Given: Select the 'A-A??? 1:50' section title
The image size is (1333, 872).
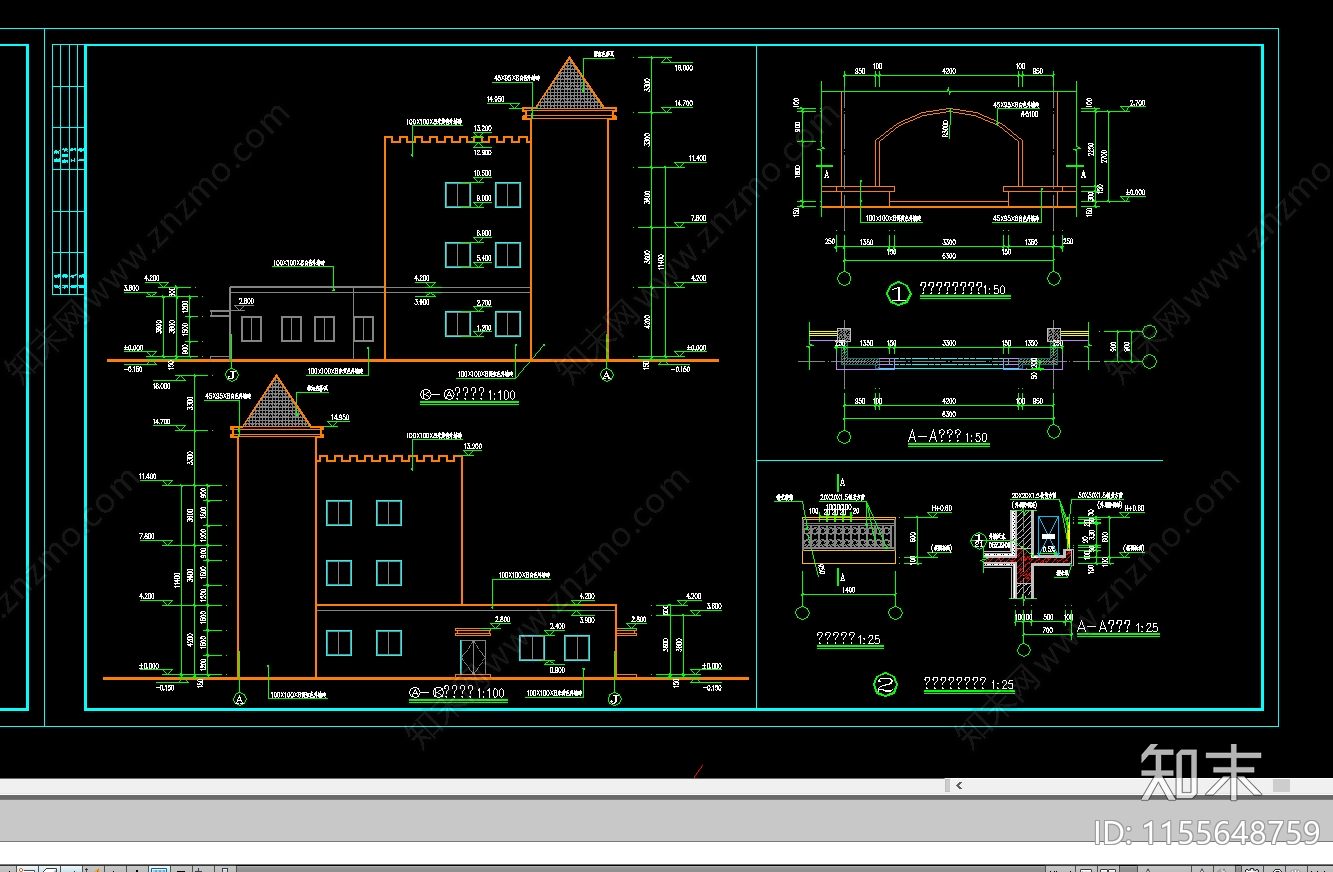Looking at the screenshot, I should tap(947, 437).
